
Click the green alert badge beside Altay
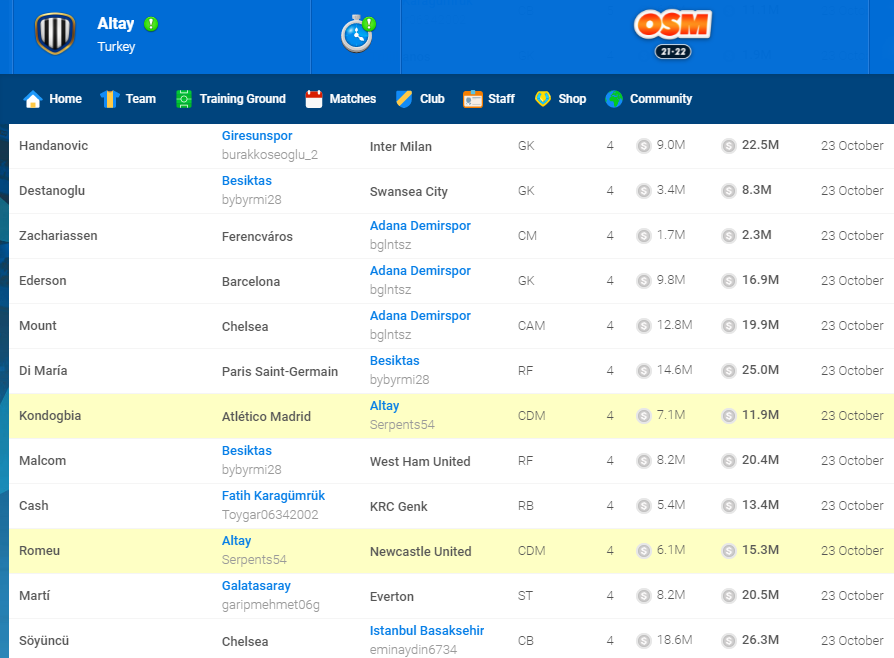click(151, 24)
